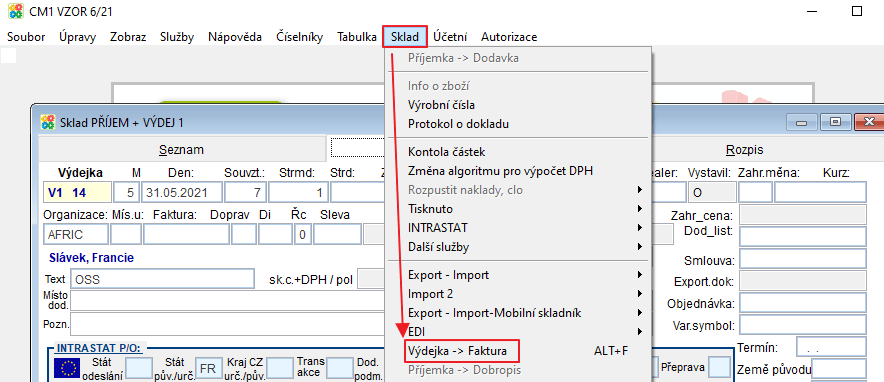Click the Stát odeslání field
The image size is (884, 382).
tap(139, 368)
